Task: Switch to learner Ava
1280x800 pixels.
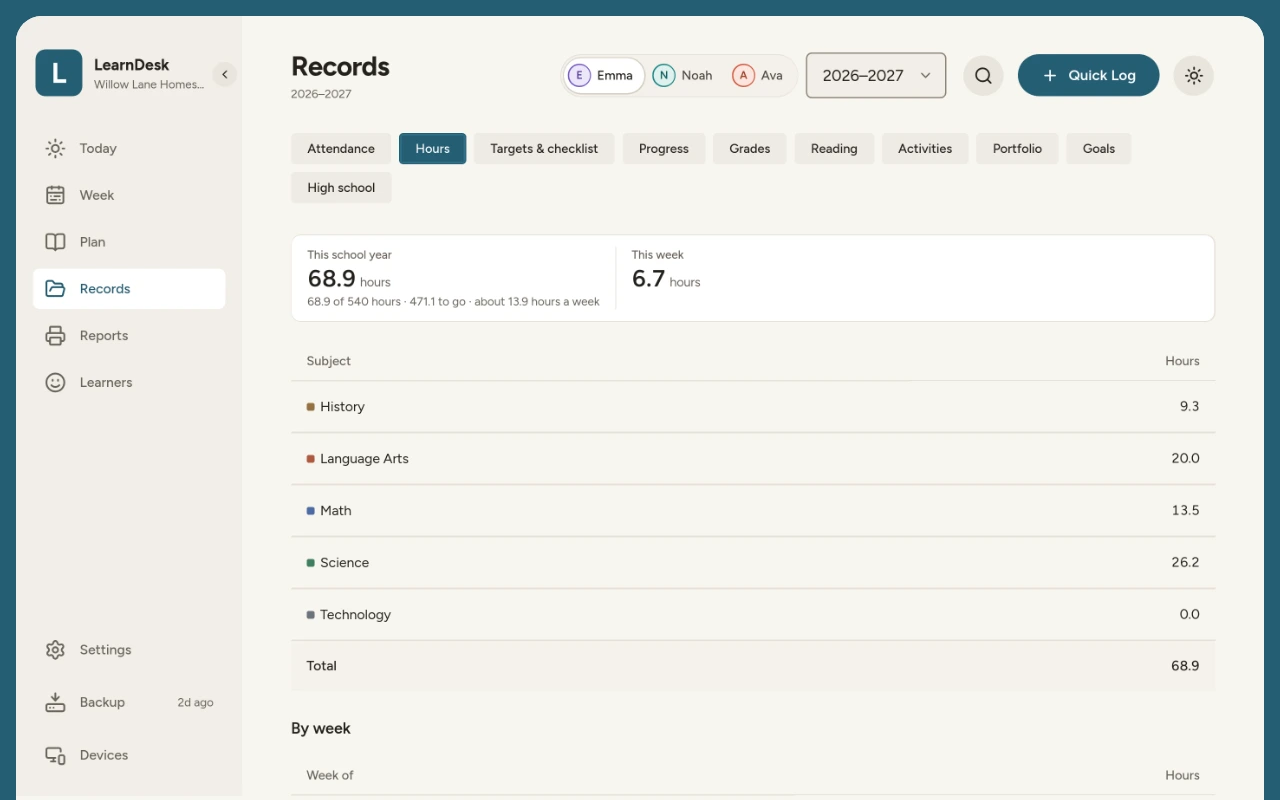Action: pos(758,76)
